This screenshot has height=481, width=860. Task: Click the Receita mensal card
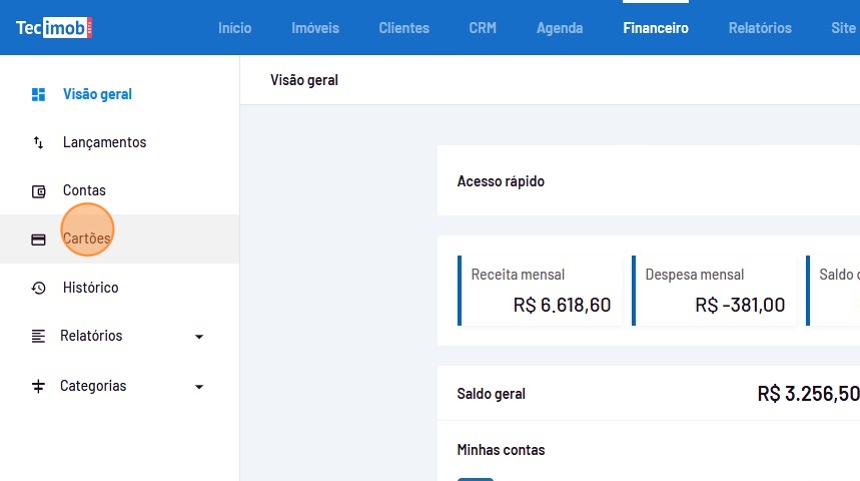pos(541,290)
